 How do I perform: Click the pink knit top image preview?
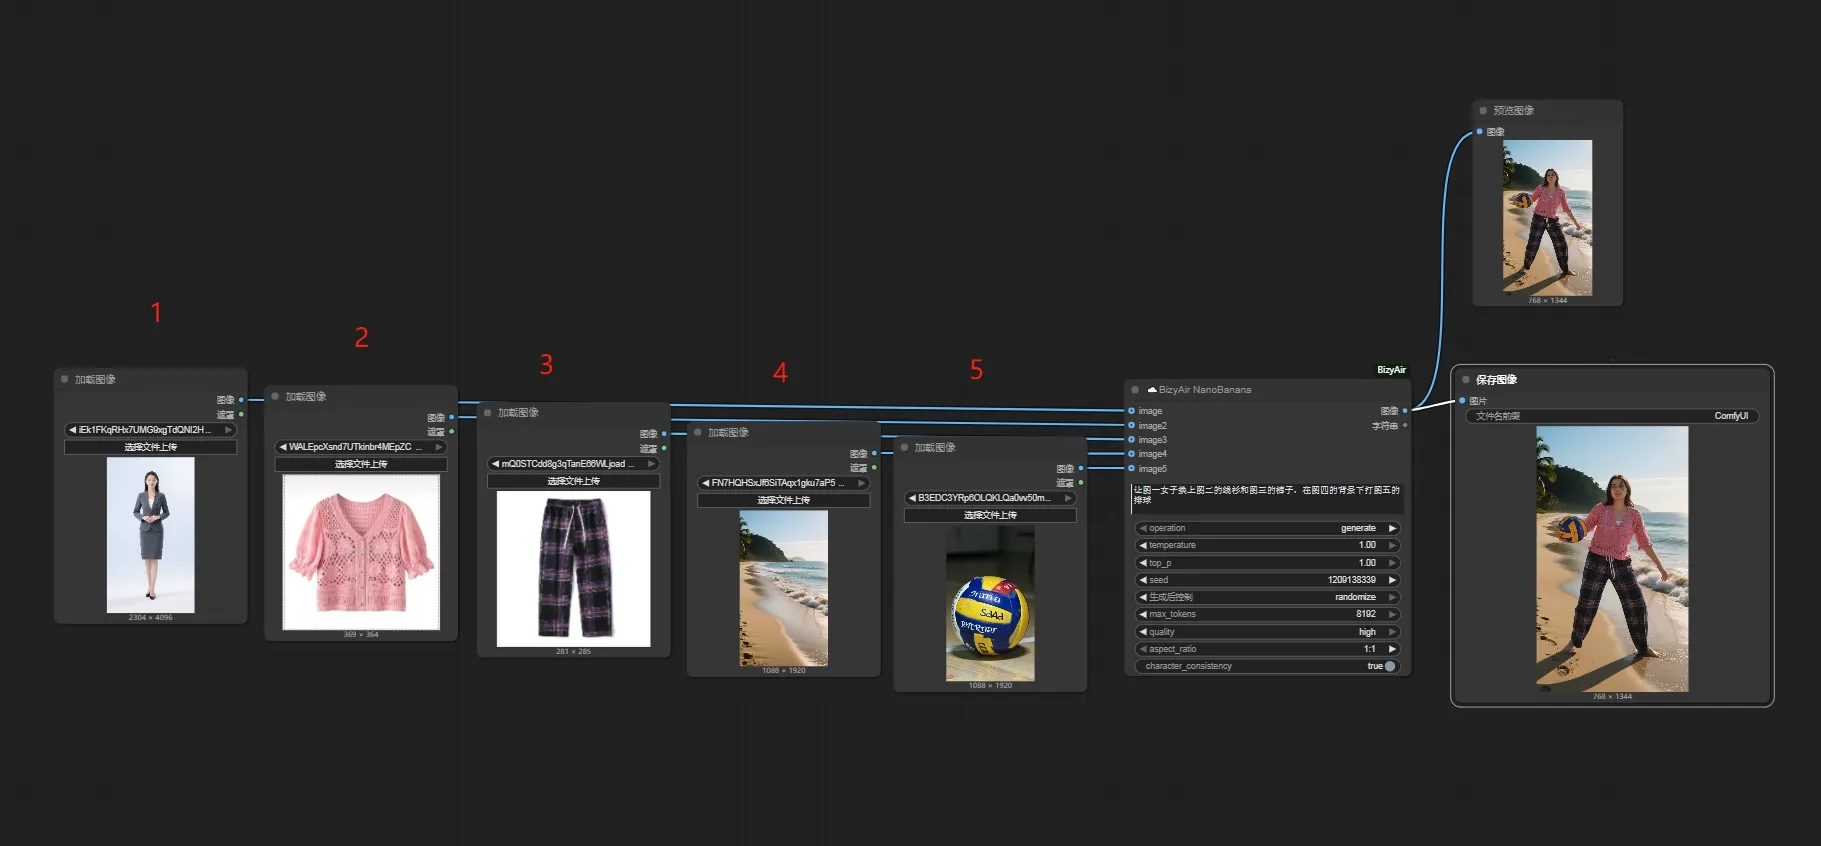pos(361,552)
